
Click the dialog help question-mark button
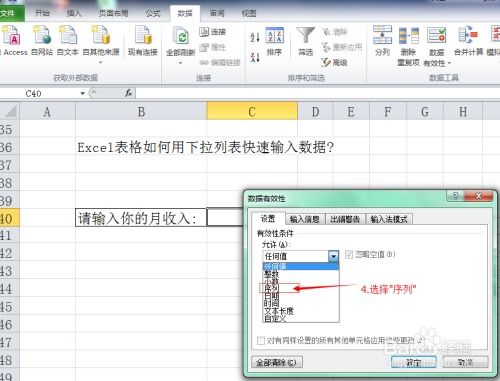pos(455,196)
